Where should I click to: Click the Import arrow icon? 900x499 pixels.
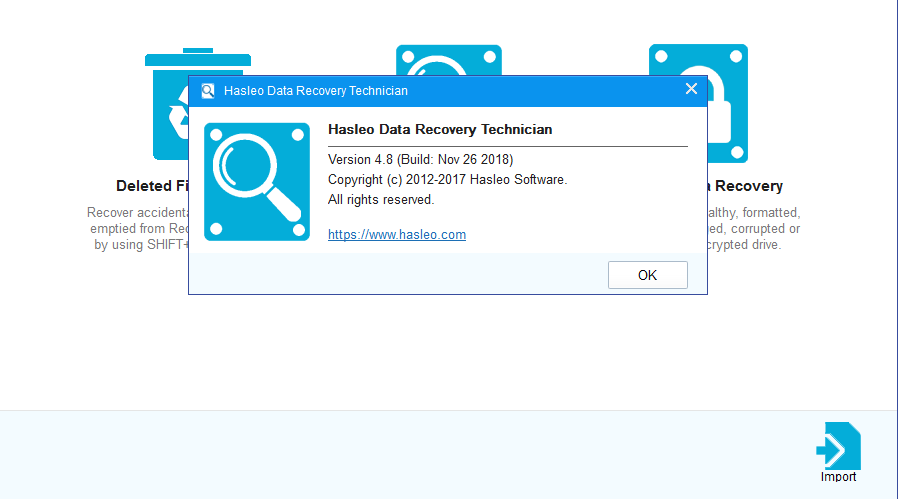(x=838, y=446)
